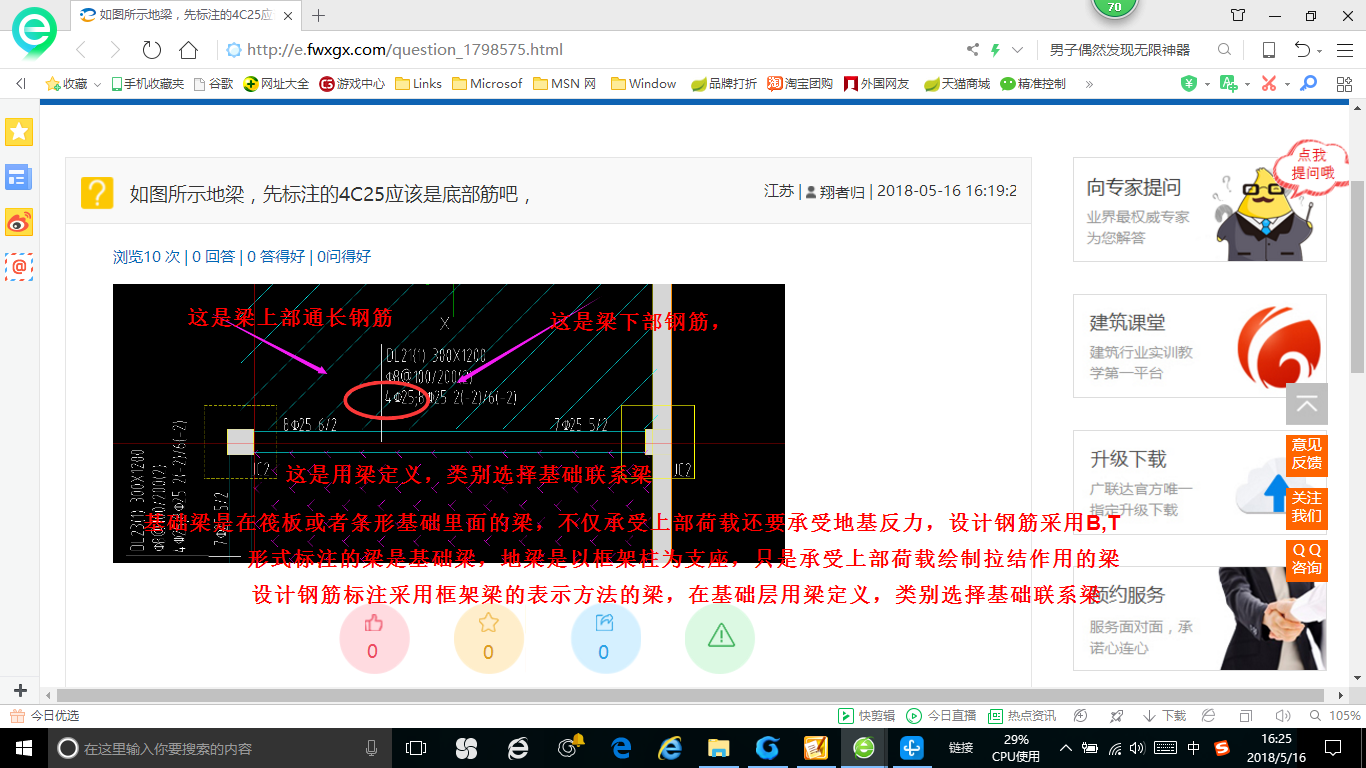Click the 意见反馈 orange button
The width and height of the screenshot is (1366, 768).
pyautogui.click(x=1306, y=454)
